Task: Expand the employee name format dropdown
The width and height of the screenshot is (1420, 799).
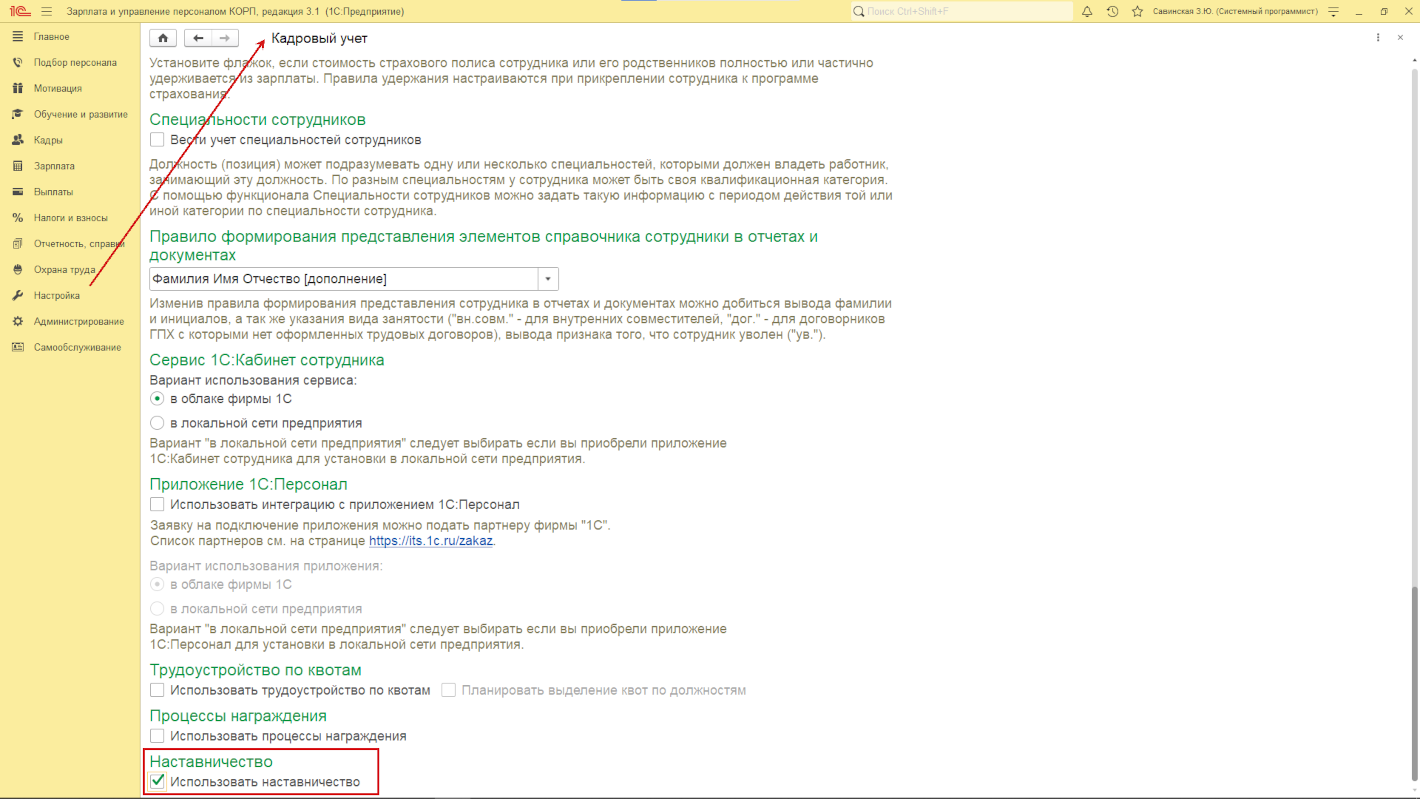Action: (548, 279)
